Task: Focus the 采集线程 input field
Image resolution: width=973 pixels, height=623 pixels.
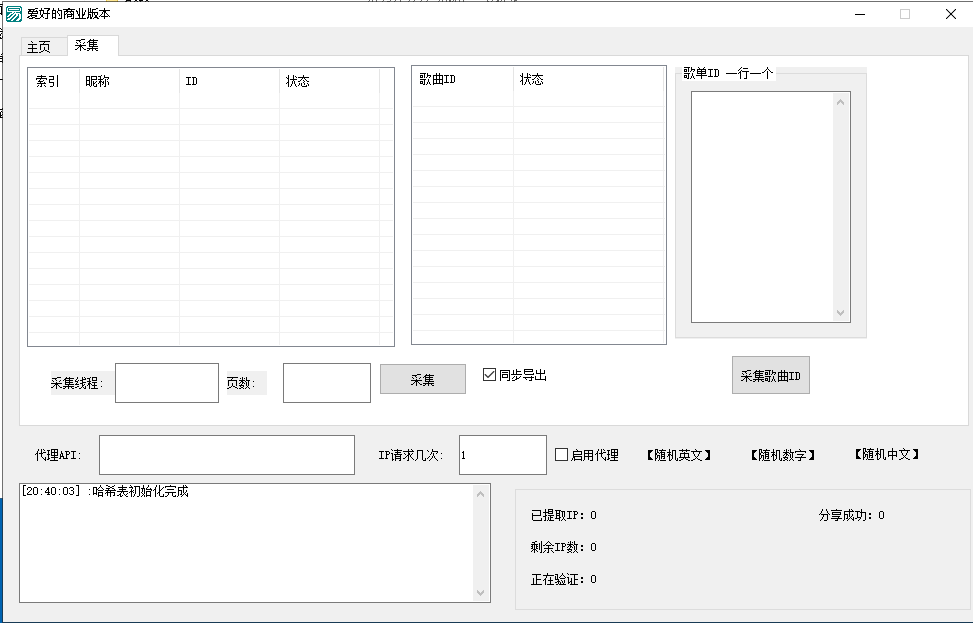Action: [x=166, y=383]
